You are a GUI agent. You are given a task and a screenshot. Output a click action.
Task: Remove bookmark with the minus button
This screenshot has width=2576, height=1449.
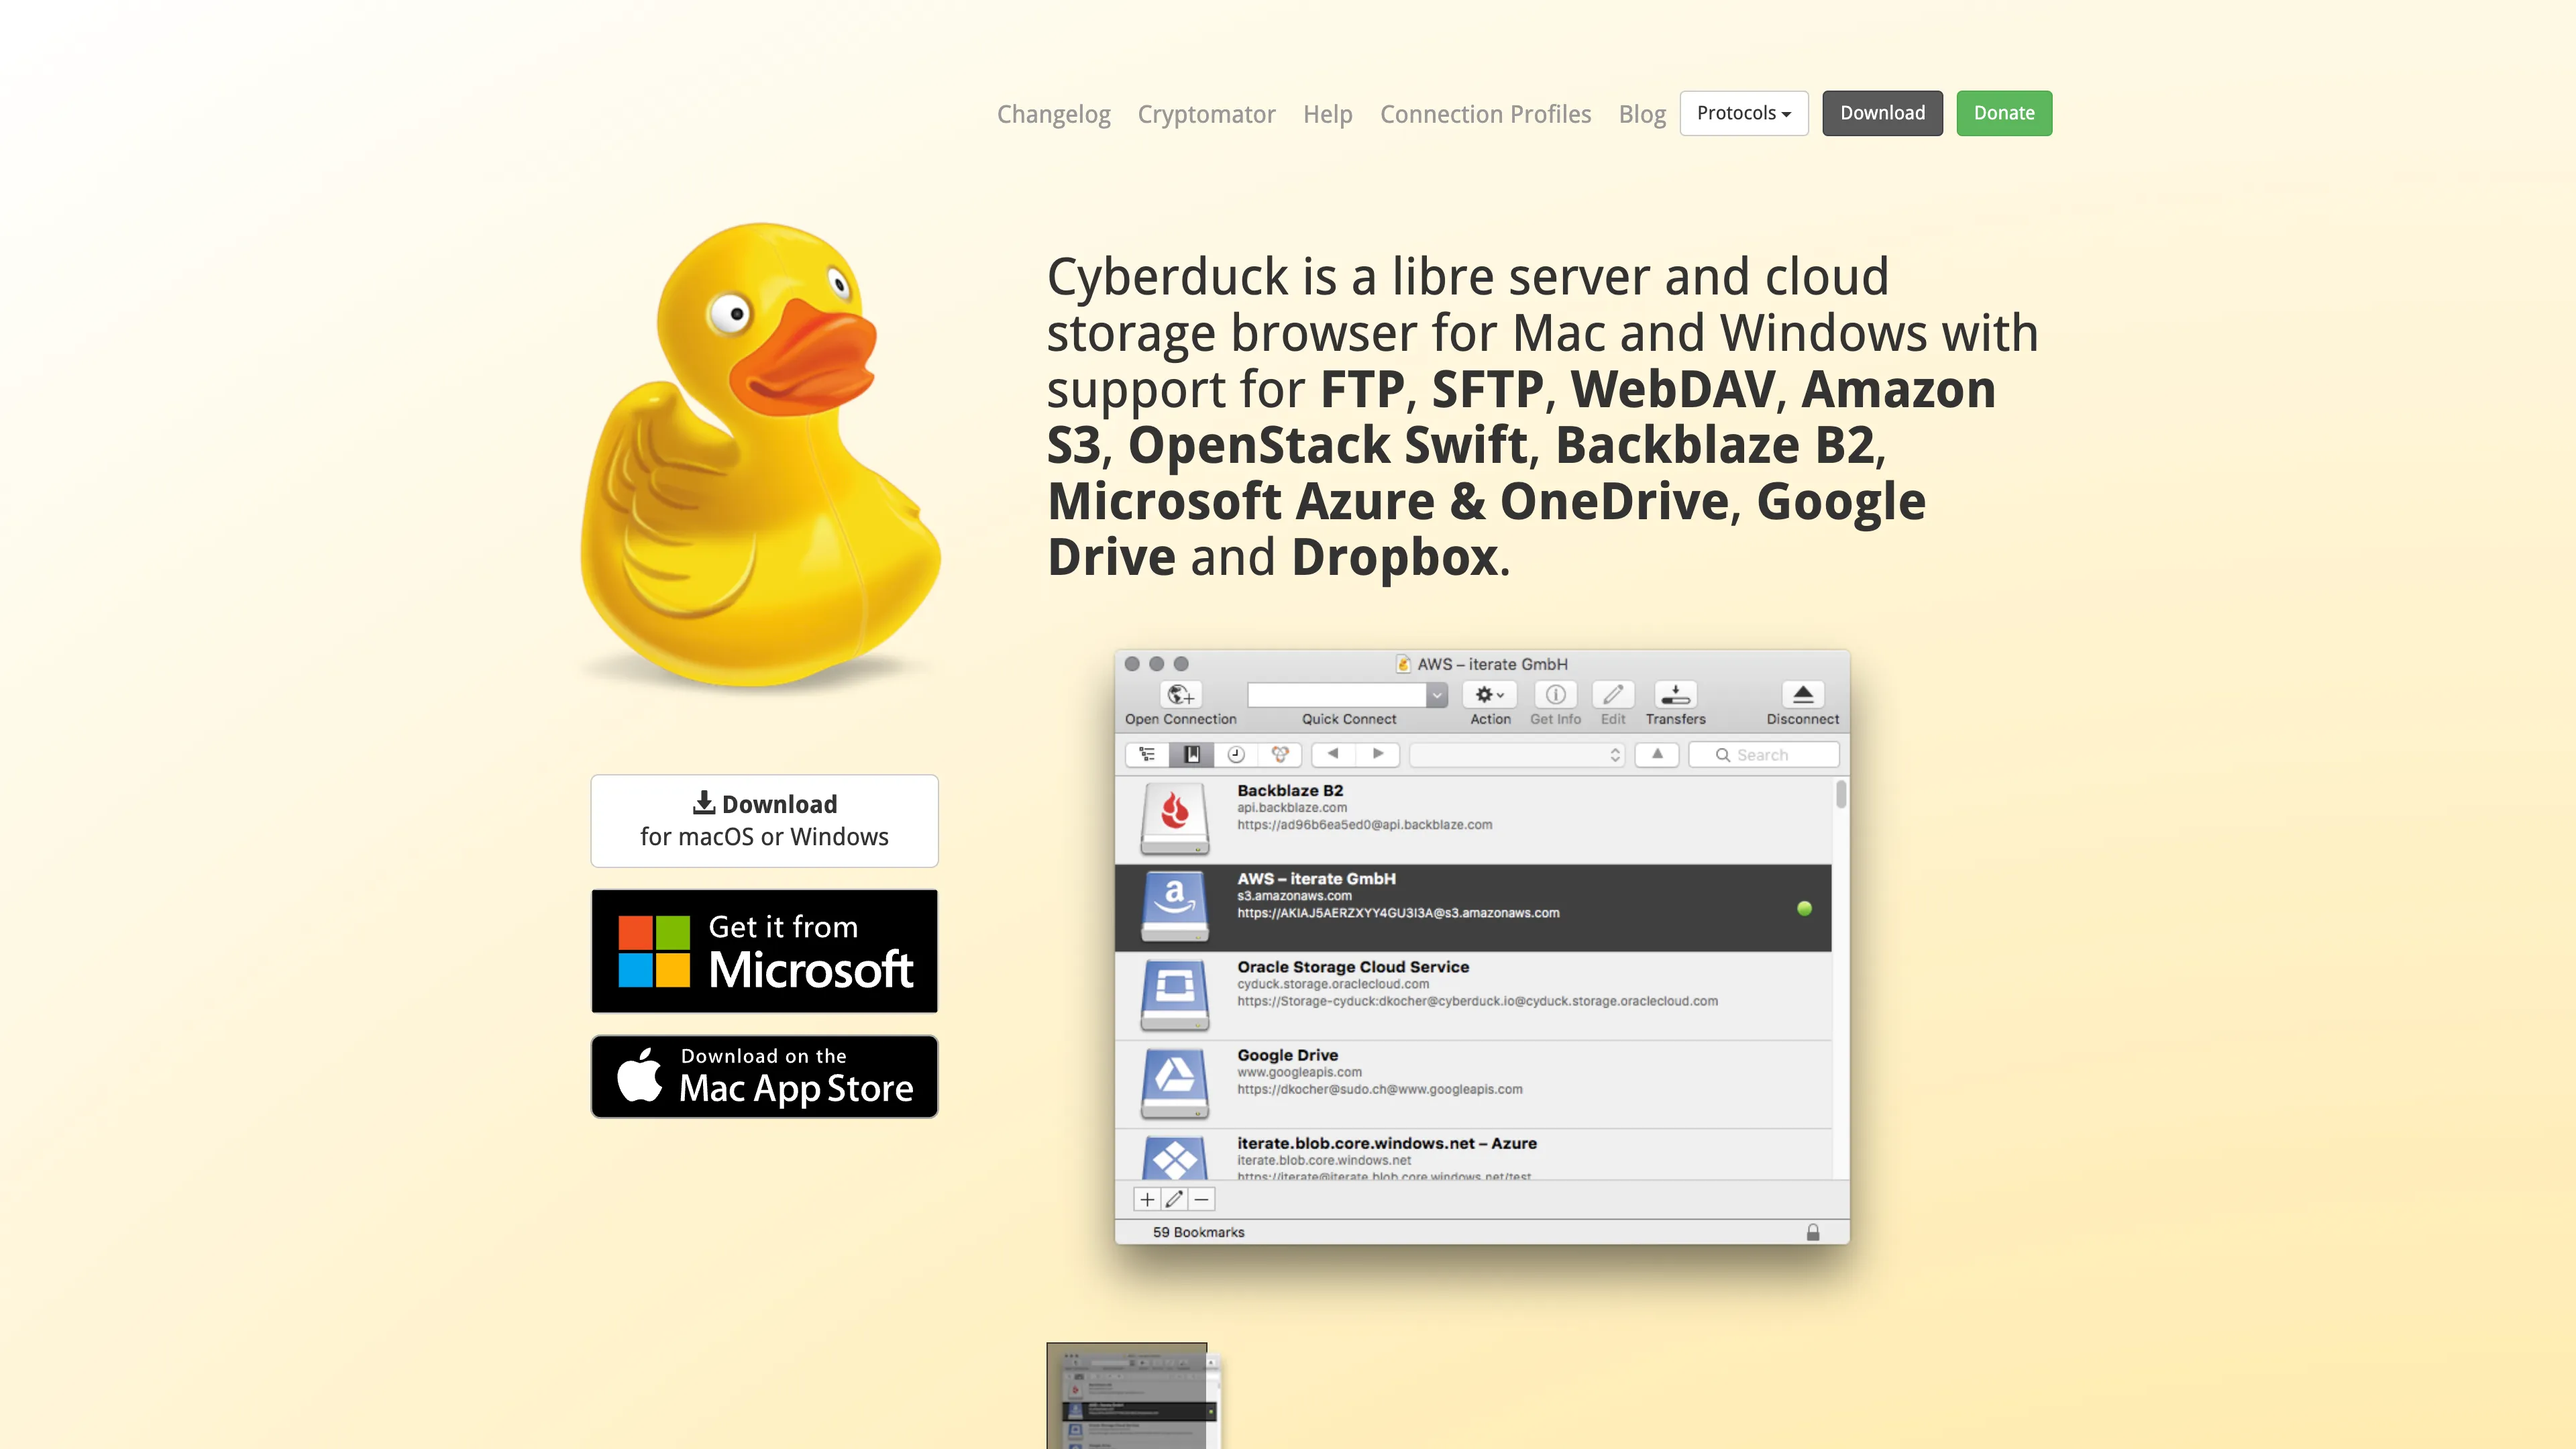point(1202,1199)
